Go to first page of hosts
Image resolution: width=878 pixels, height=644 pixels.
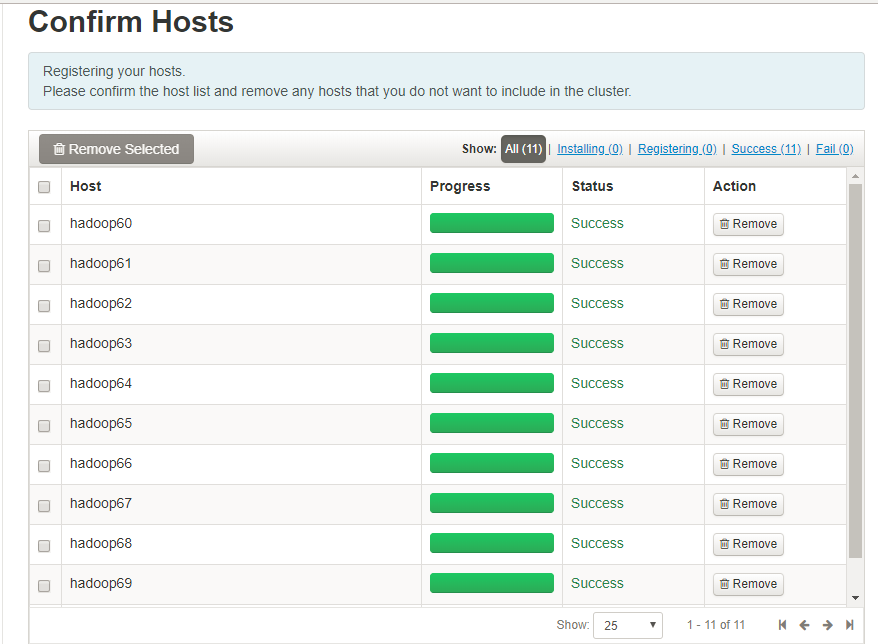(782, 625)
